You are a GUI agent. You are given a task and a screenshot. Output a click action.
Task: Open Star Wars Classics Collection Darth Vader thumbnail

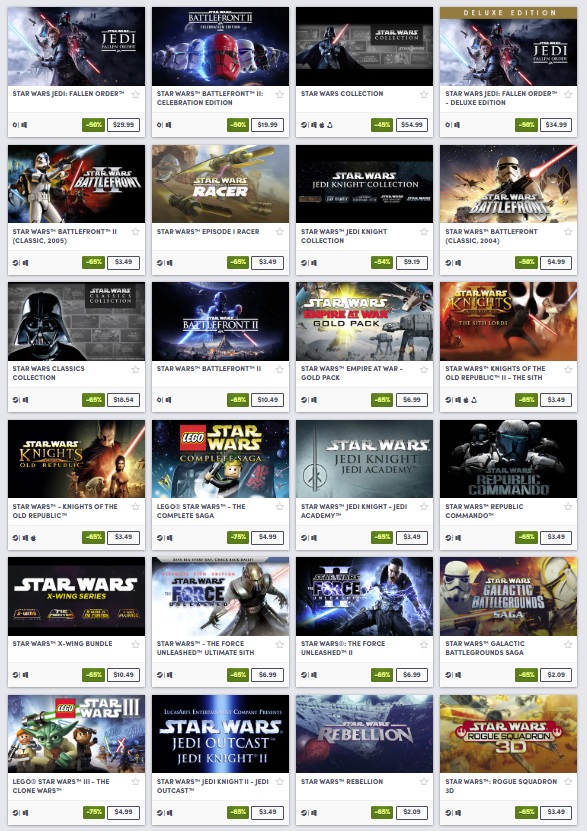(76, 321)
